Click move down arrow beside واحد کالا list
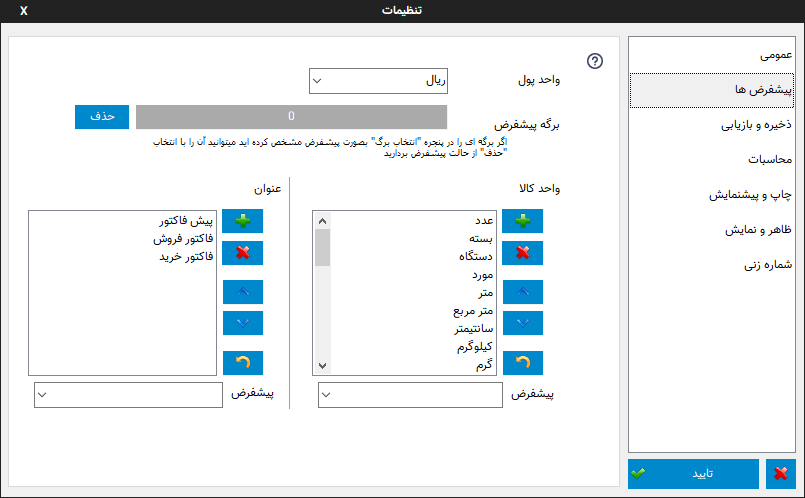This screenshot has height=498, width=805. tap(522, 323)
